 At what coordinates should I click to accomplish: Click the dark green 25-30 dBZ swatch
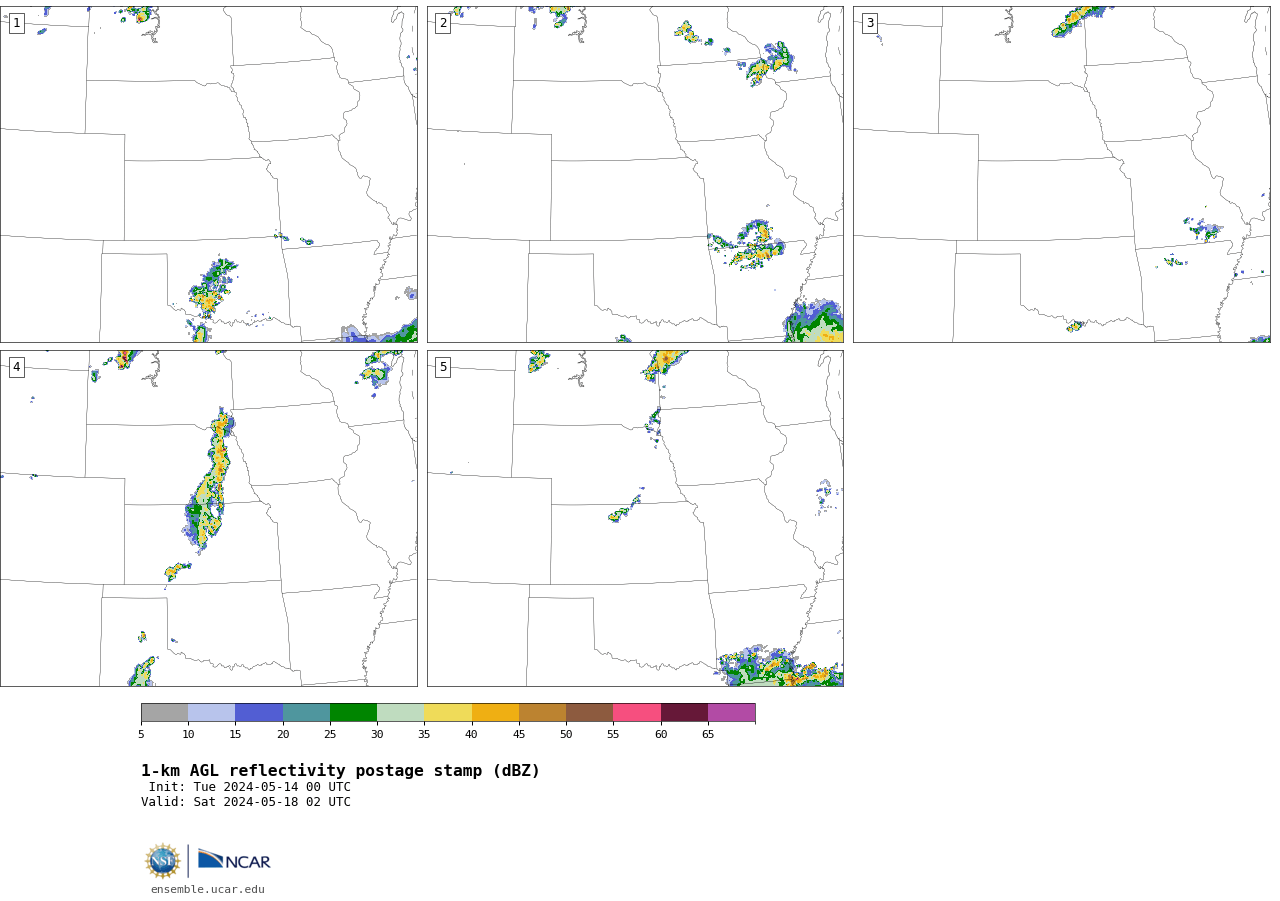click(x=353, y=713)
